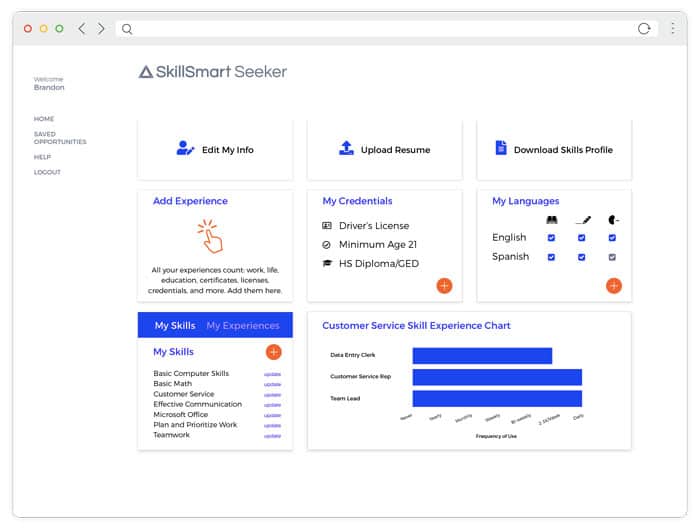Click the reading book icon in My Languages
The height and width of the screenshot is (529, 700).
[x=552, y=220]
